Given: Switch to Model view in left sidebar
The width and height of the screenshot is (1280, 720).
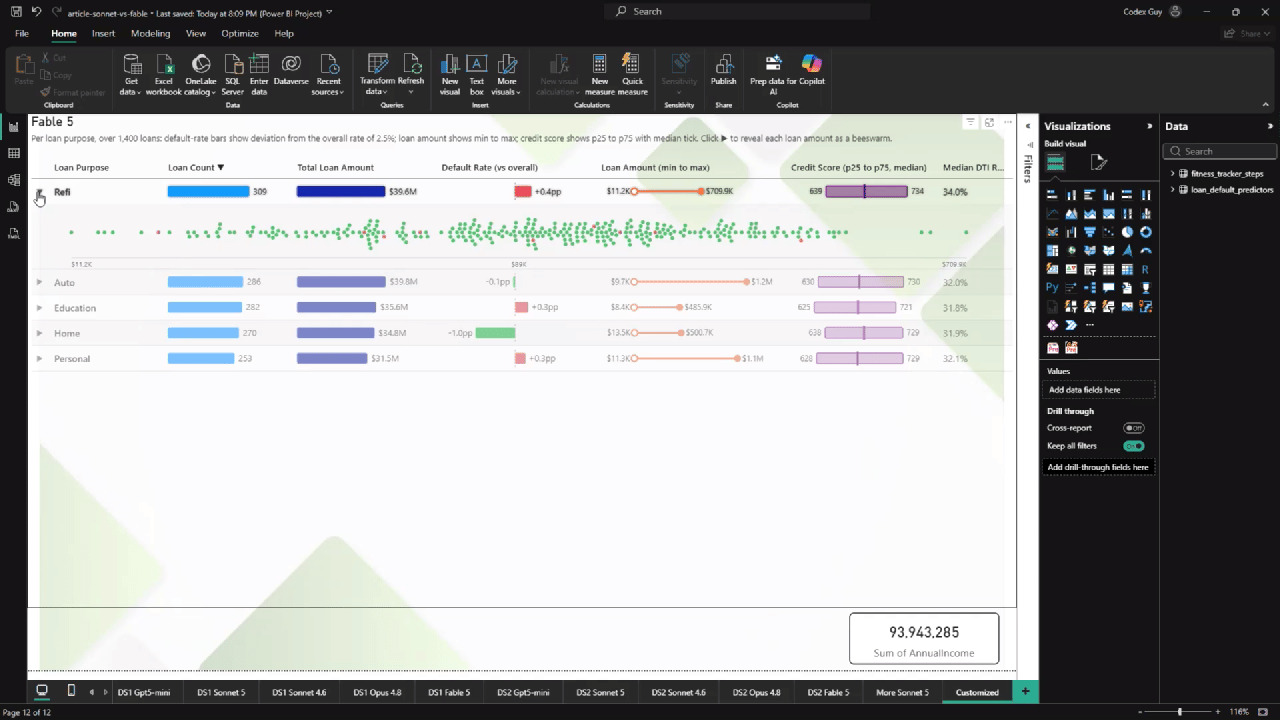Looking at the screenshot, I should (x=13, y=180).
